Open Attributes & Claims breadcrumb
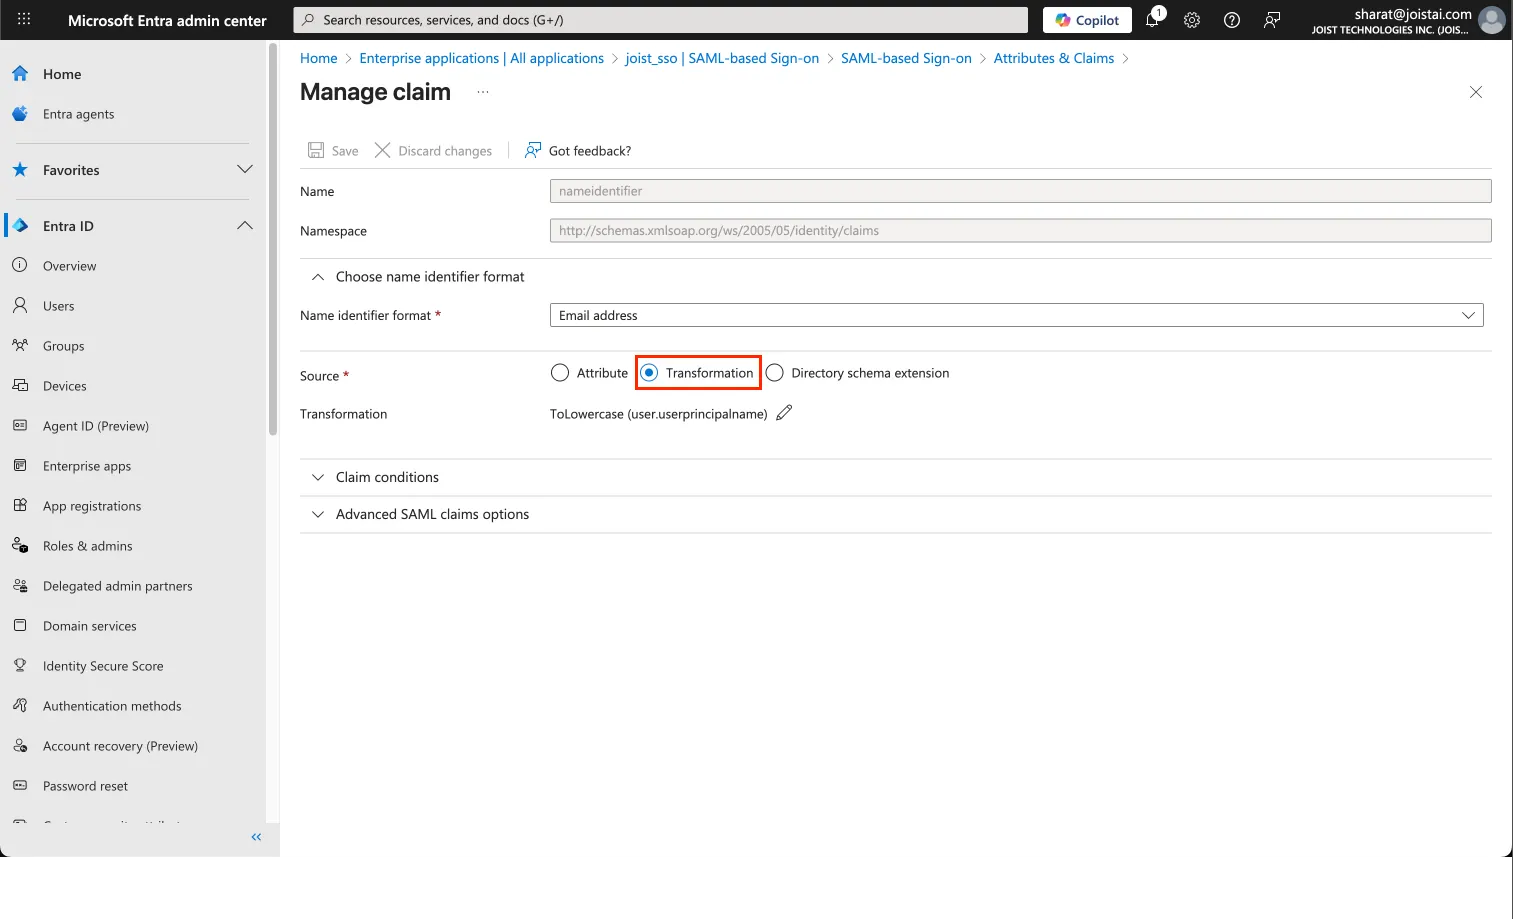 (x=1054, y=58)
